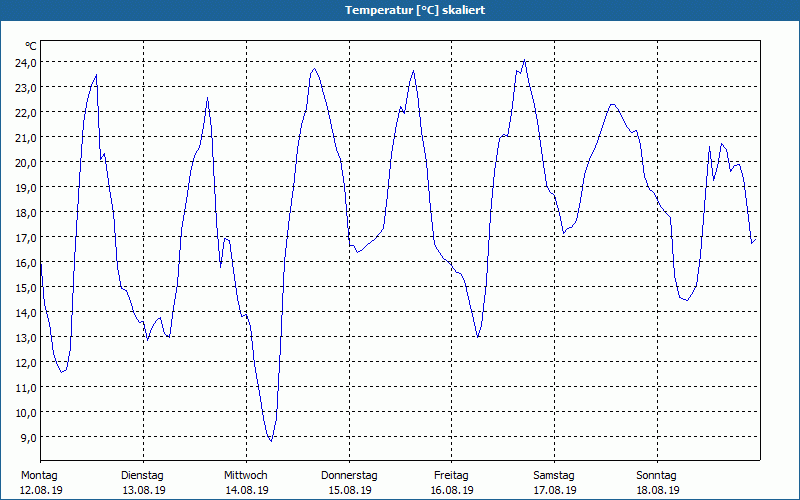Screen dimensions: 800x500
Task: Click the 16,0 value on temperature axis
Action: 26,262
